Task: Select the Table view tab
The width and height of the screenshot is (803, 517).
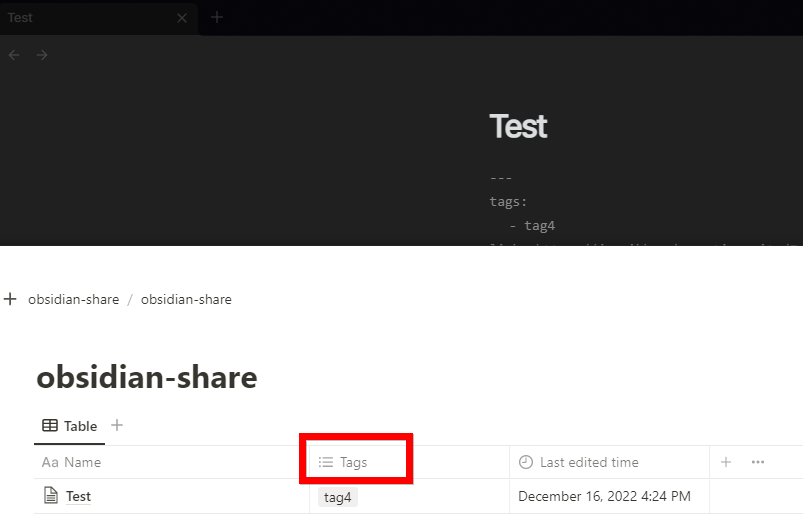Action: [70, 426]
